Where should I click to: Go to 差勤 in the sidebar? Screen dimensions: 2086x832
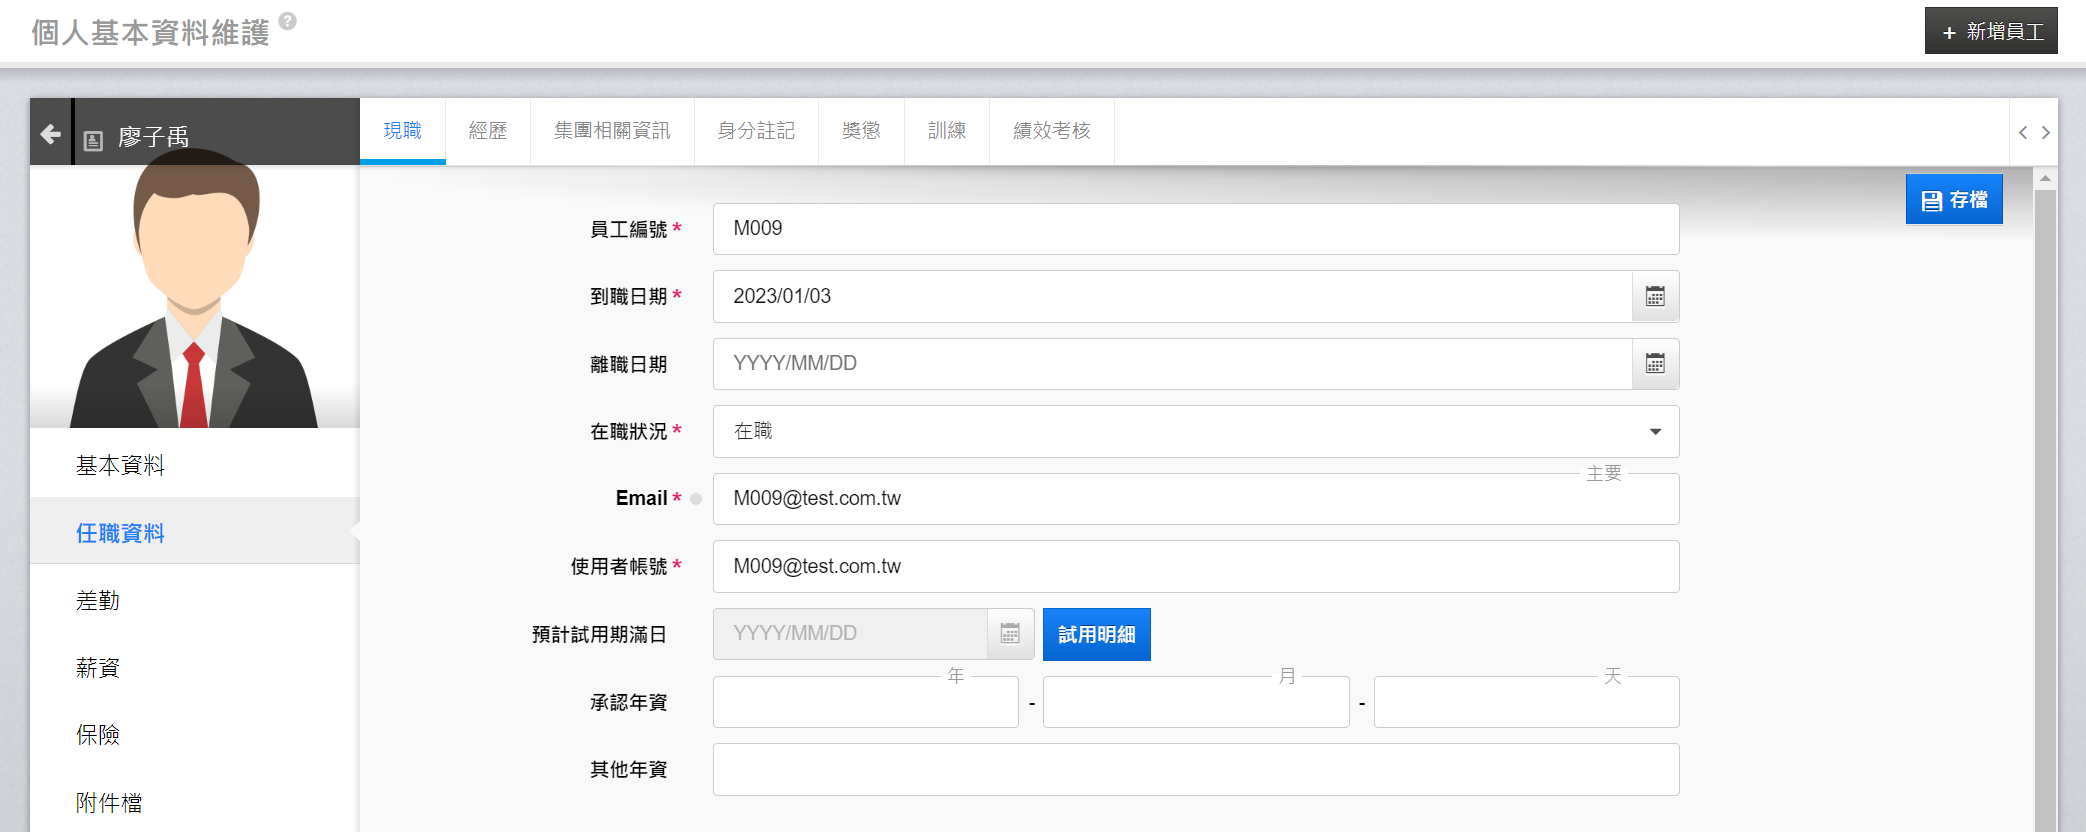[98, 601]
